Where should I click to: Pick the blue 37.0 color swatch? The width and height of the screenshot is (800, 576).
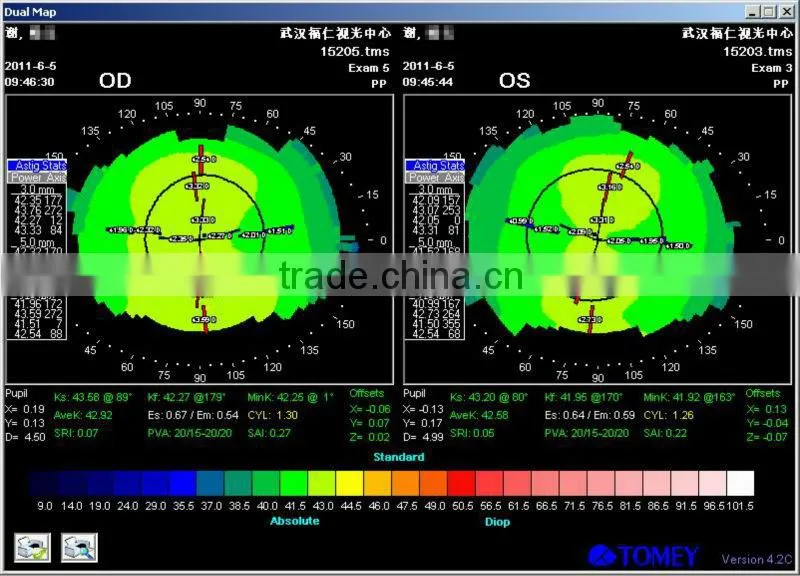tap(210, 483)
